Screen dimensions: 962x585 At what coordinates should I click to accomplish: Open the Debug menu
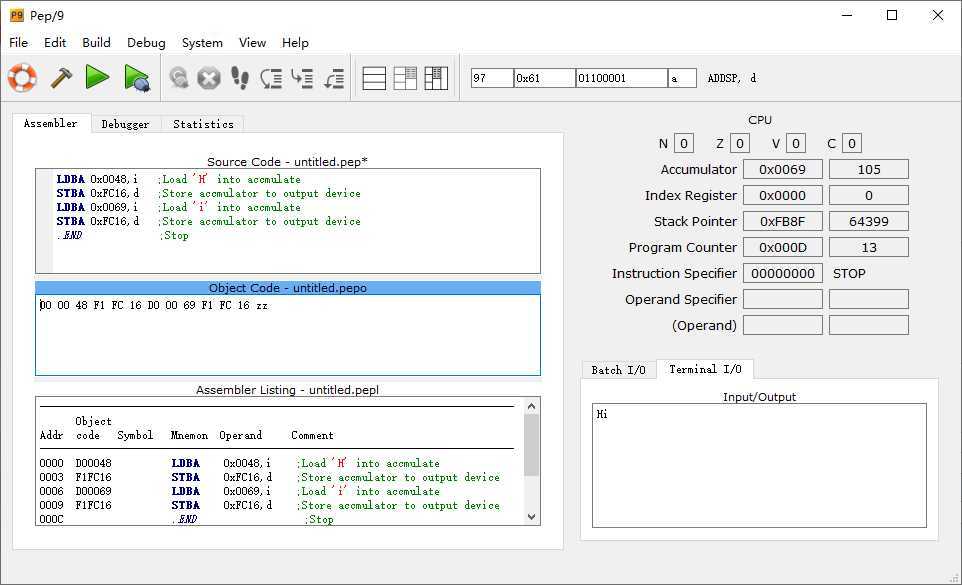[146, 42]
